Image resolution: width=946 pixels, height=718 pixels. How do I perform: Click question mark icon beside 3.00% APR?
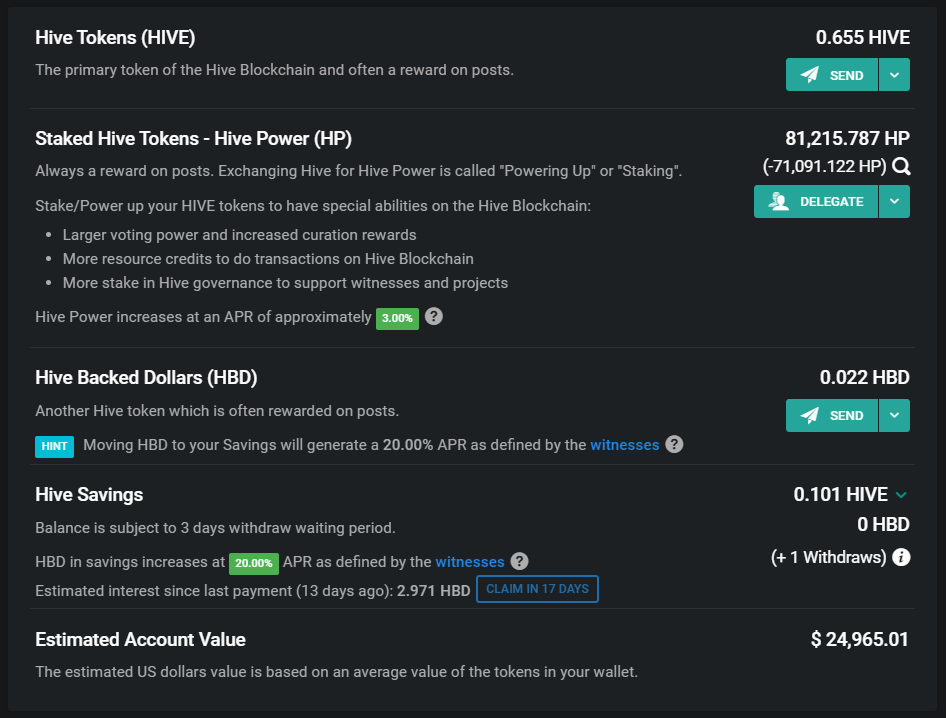point(434,316)
